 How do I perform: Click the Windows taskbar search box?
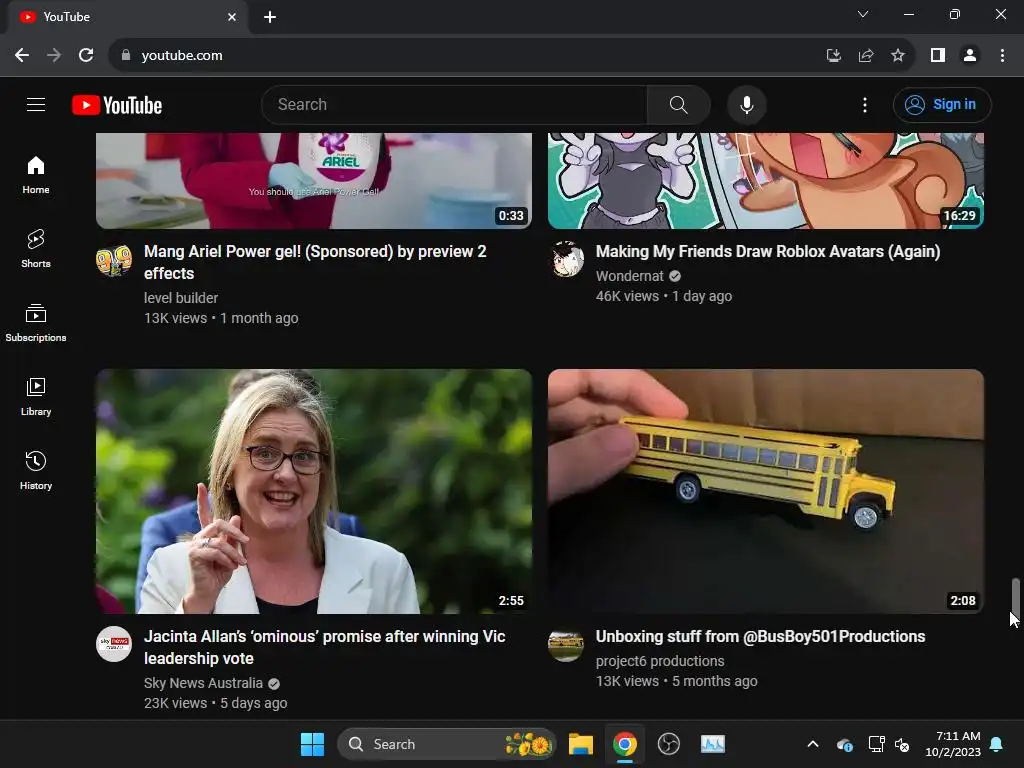pyautogui.click(x=447, y=744)
